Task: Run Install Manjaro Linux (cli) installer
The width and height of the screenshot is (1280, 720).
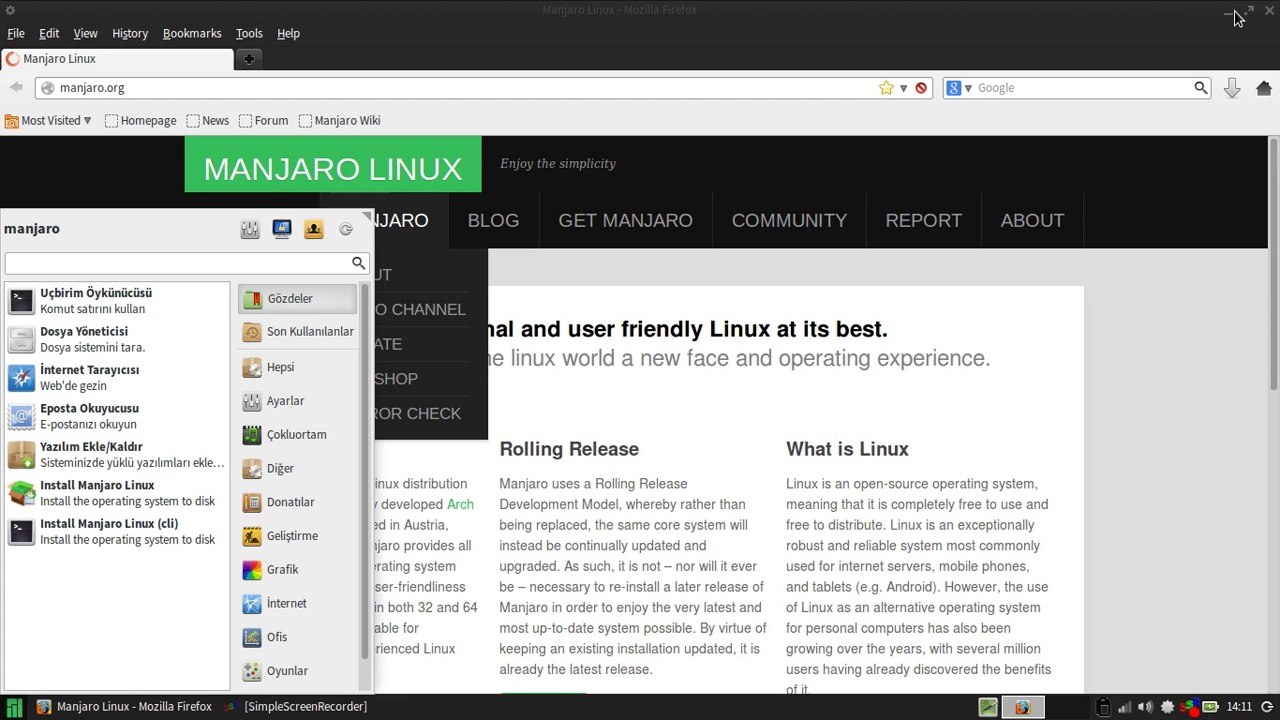Action: pyautogui.click(x=117, y=532)
